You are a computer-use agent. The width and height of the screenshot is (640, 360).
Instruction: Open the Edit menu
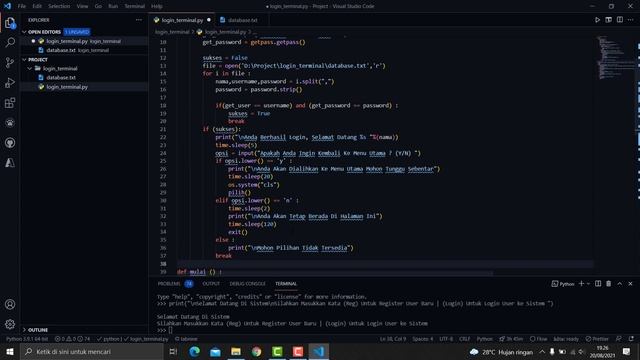click(37, 6)
